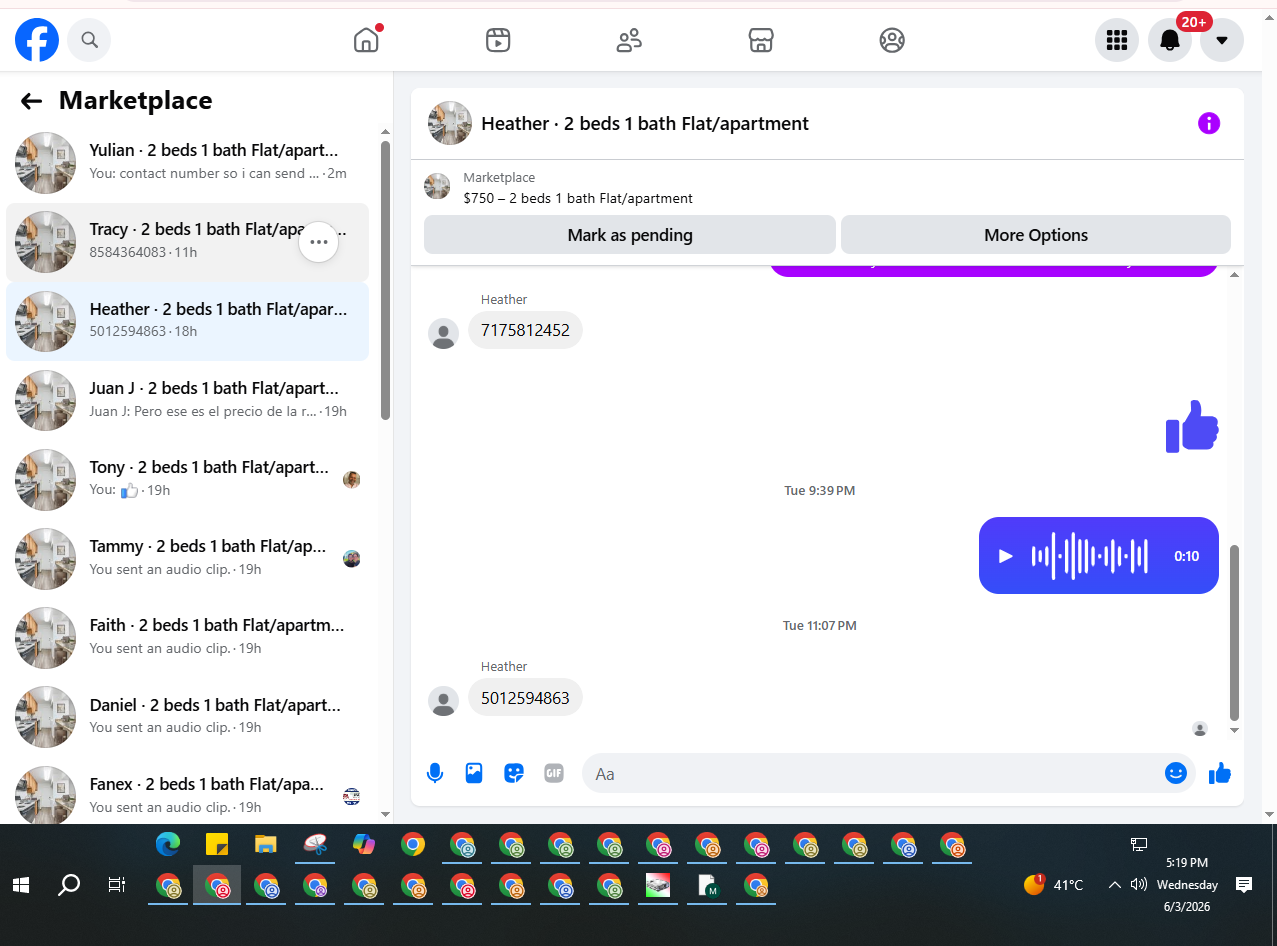Image resolution: width=1277 pixels, height=946 pixels.
Task: Click the attach photo icon
Action: pyautogui.click(x=474, y=773)
